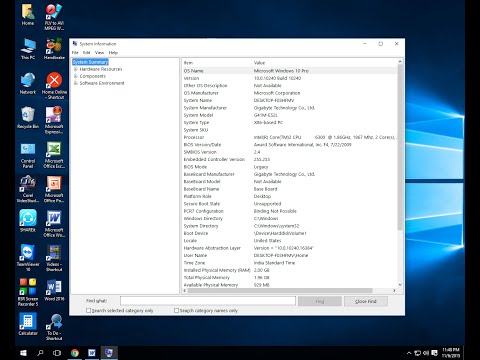Launch the Microsoft Office Excel shortcut

coord(54,155)
